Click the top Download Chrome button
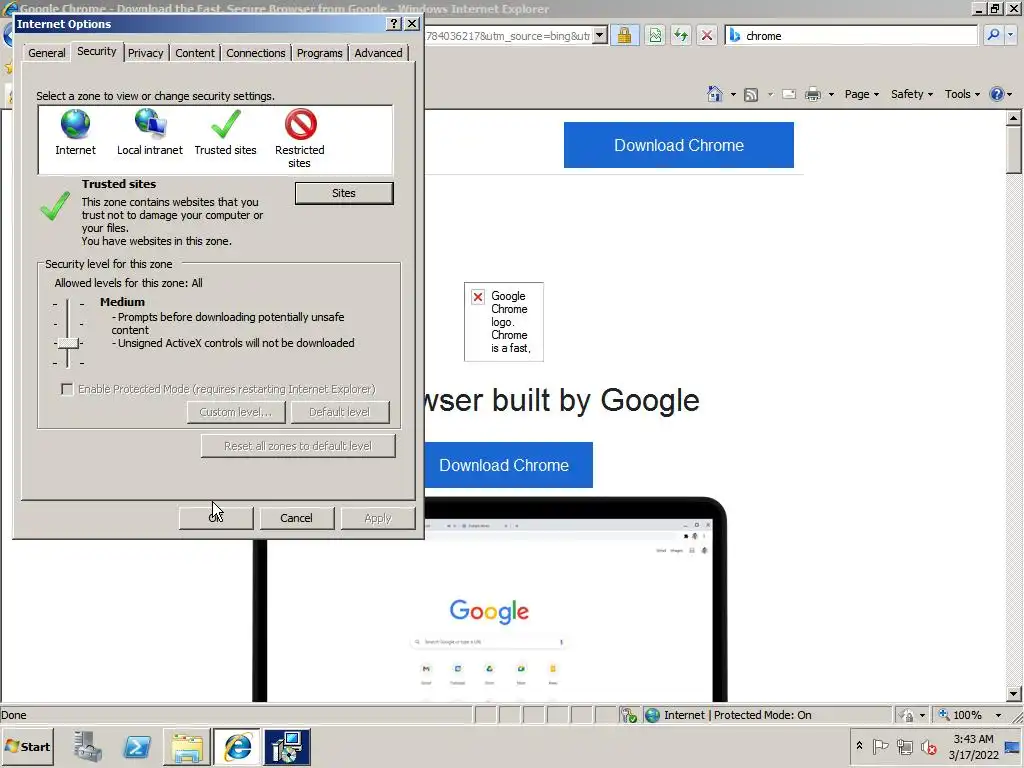Screen dimensions: 1024x768 pos(679,145)
